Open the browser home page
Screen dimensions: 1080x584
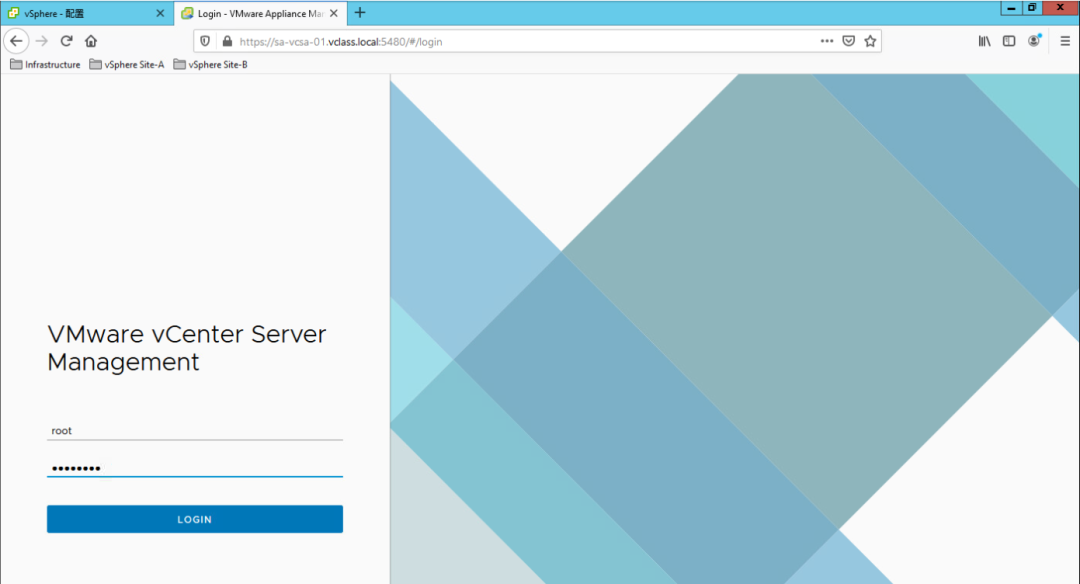coord(91,41)
